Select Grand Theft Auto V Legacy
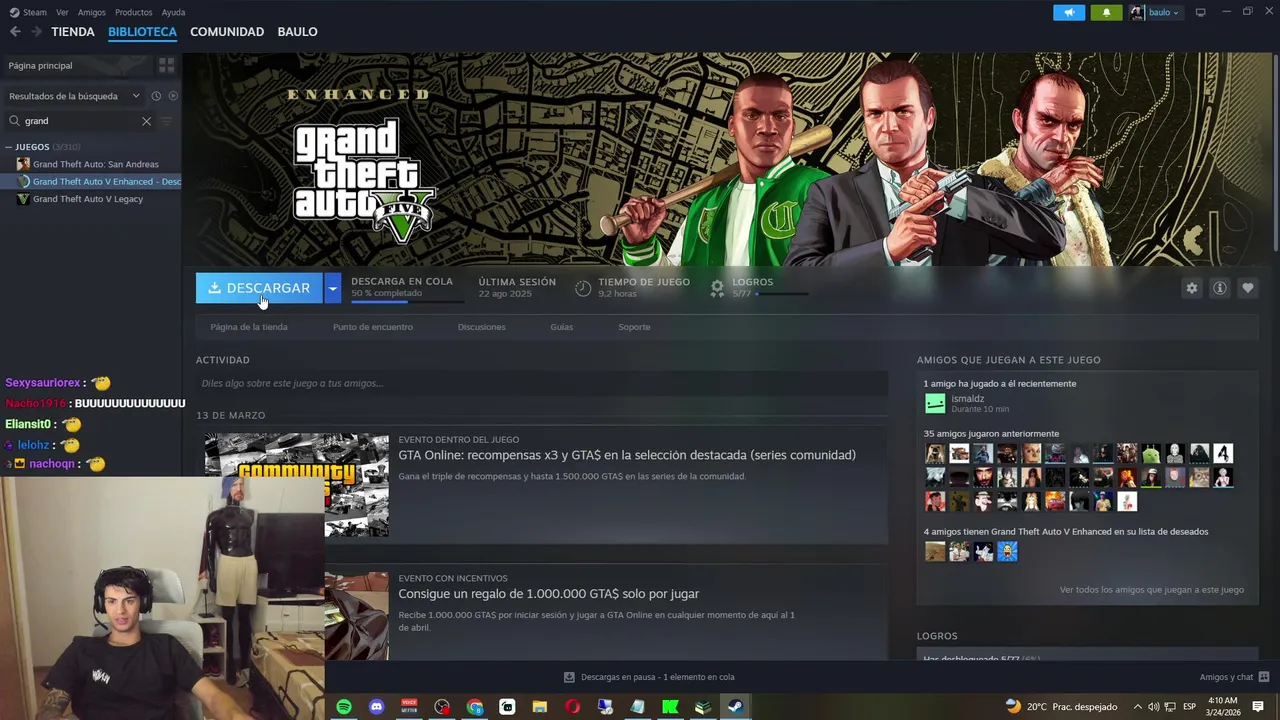1280x720 pixels. click(90, 199)
